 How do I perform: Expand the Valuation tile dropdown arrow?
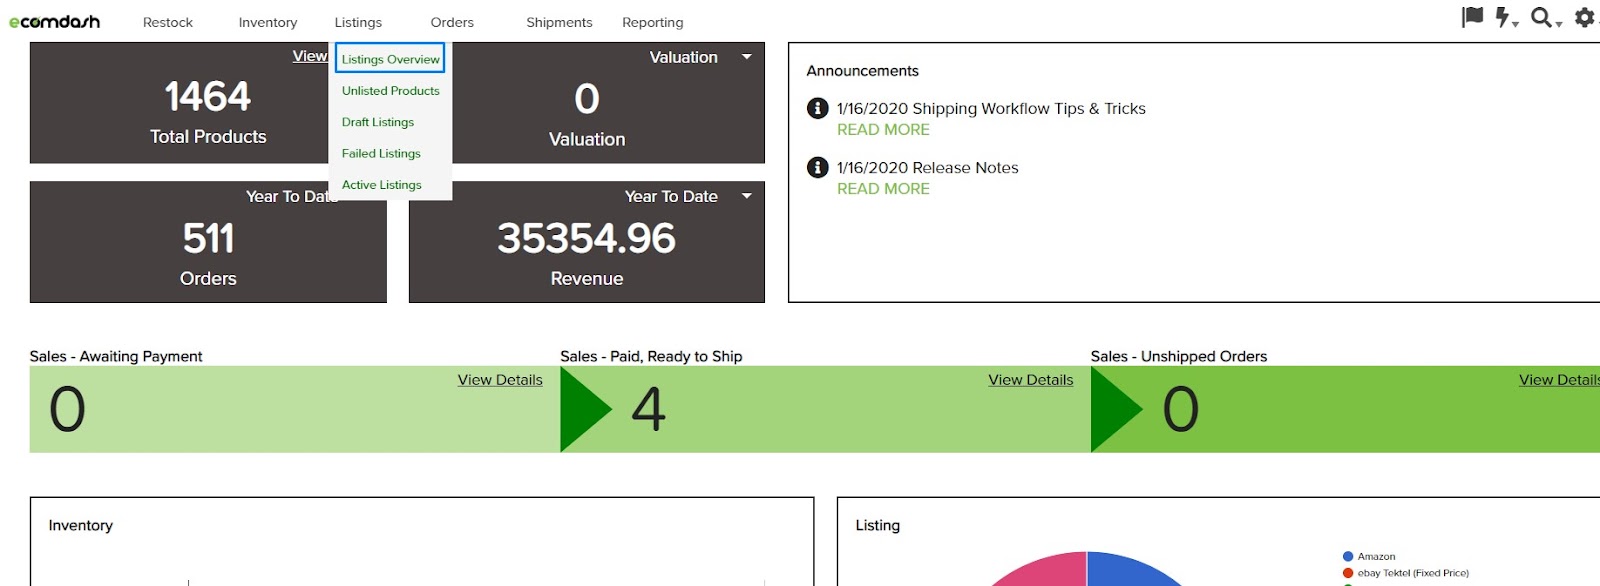pyautogui.click(x=746, y=57)
